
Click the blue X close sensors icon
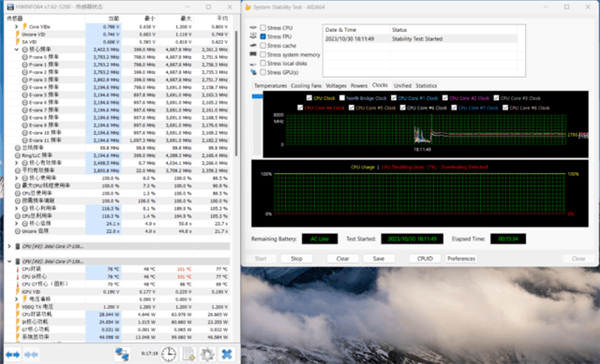coord(227,354)
